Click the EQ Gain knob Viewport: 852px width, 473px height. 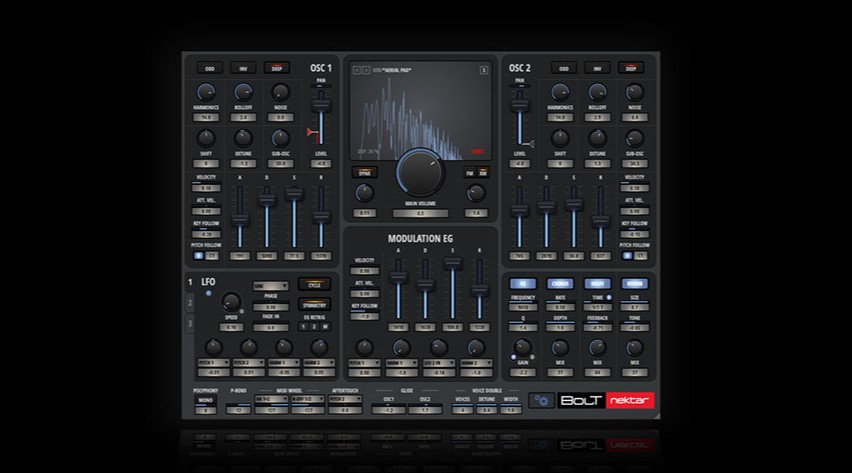coord(523,347)
